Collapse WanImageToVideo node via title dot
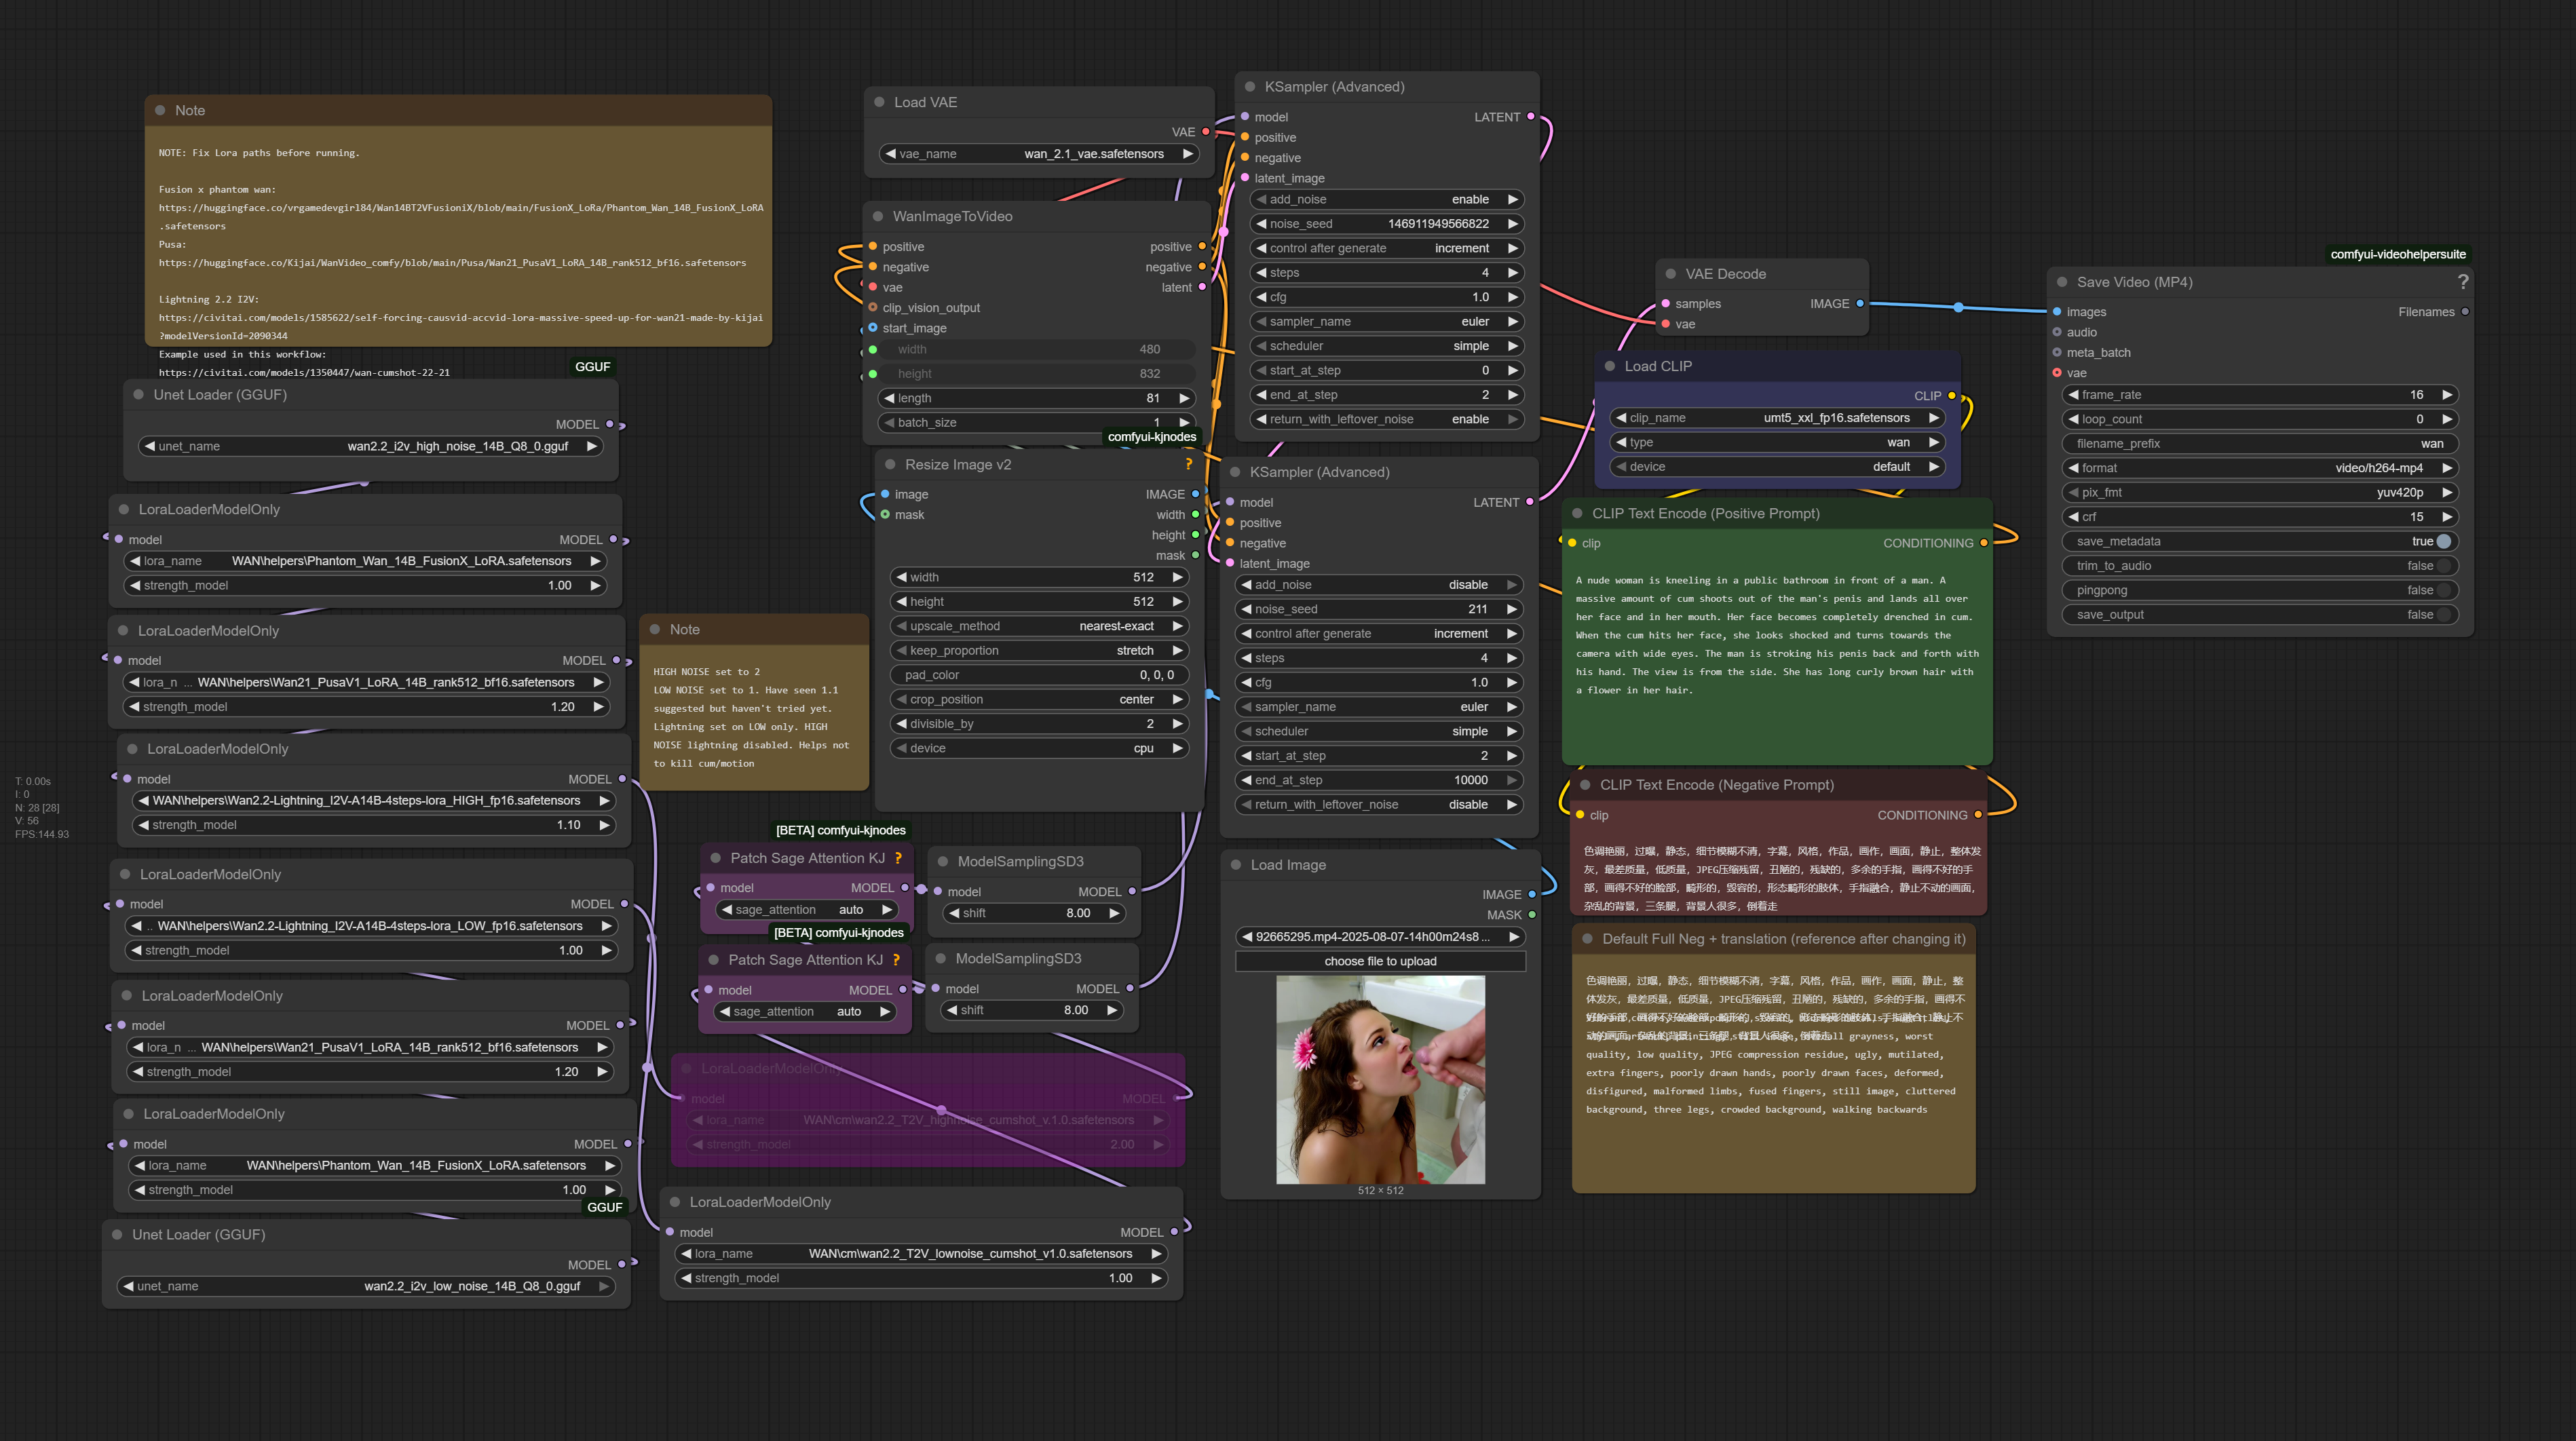The height and width of the screenshot is (1441, 2576). click(878, 216)
